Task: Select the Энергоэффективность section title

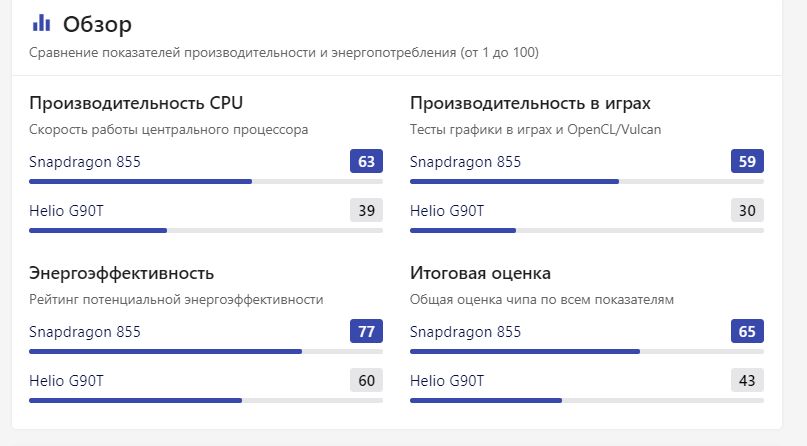Action: click(121, 273)
